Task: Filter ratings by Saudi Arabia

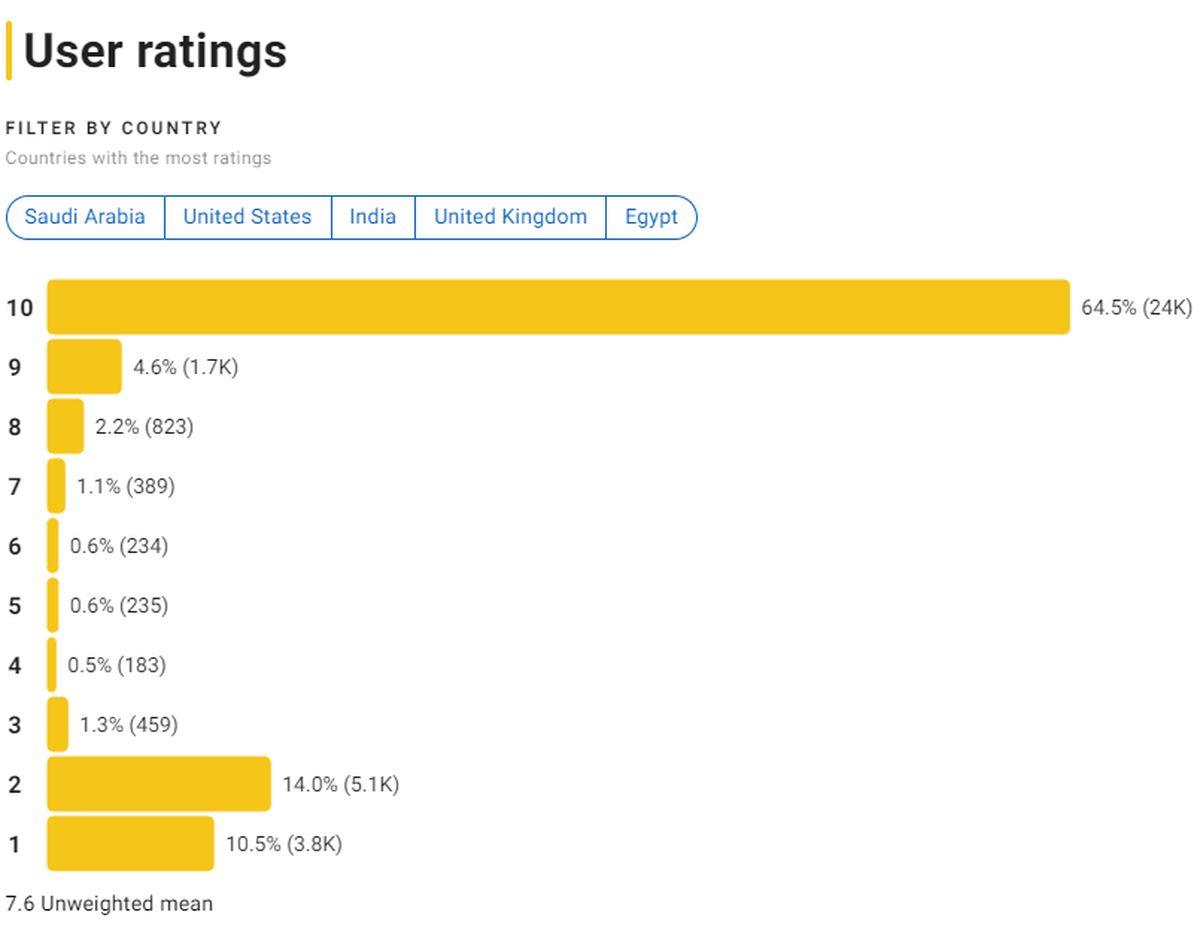Action: (x=85, y=217)
